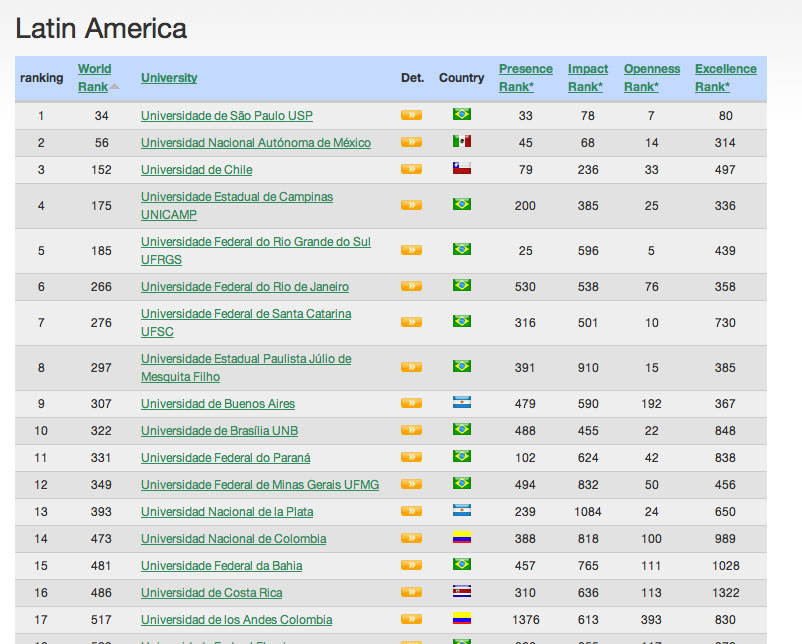Select the 'ranking' column header text
Screen dimensions: 802x644
tap(41, 78)
